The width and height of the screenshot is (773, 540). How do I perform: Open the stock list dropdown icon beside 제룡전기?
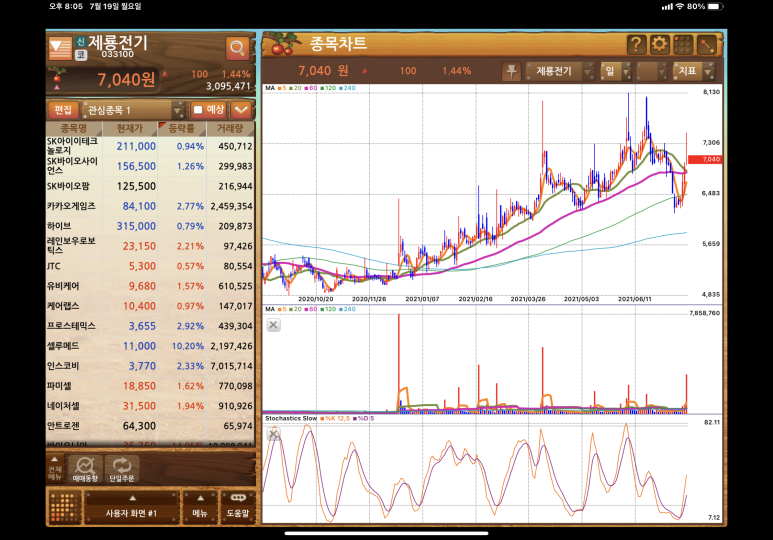60,48
